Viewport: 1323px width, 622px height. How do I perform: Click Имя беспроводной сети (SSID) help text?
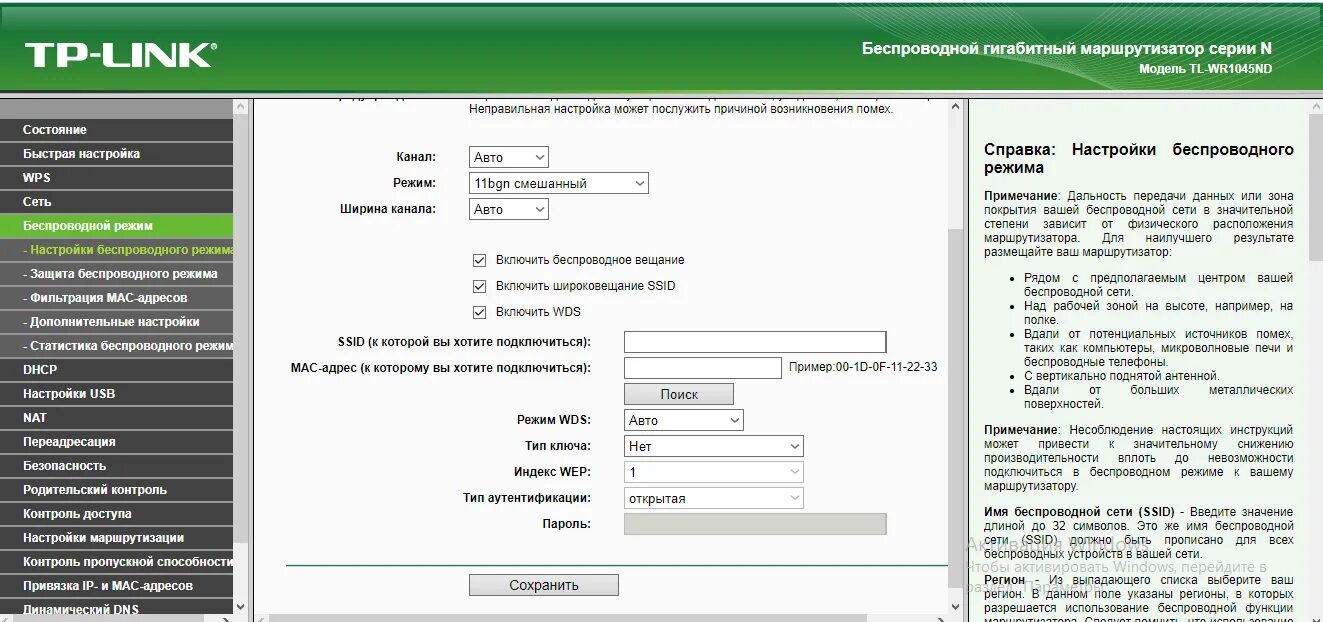[x=1079, y=511]
